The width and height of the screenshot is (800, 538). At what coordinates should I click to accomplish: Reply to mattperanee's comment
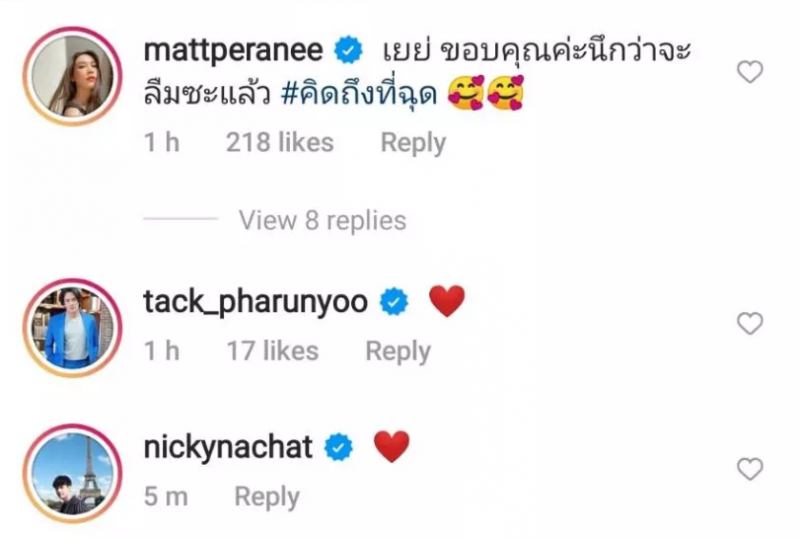coord(413,143)
